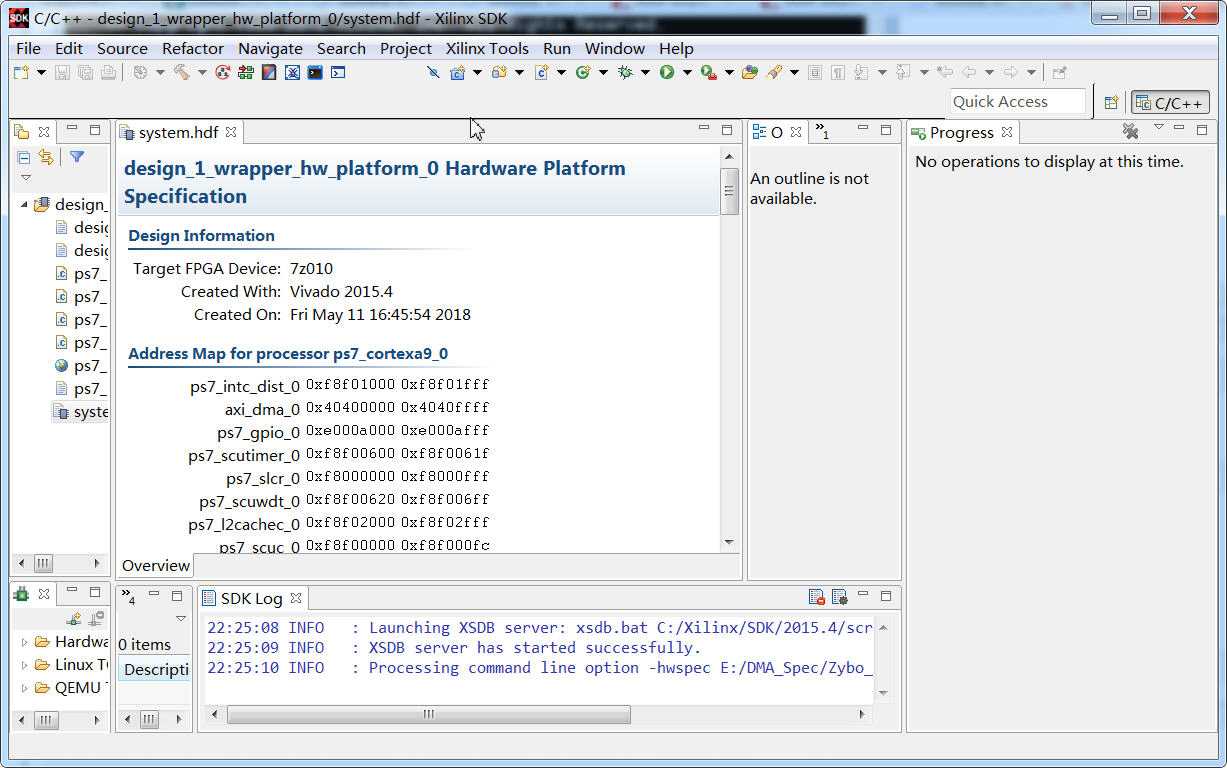The height and width of the screenshot is (768, 1227).
Task: Open the Run configurations dropdown arrow
Action: tap(687, 72)
